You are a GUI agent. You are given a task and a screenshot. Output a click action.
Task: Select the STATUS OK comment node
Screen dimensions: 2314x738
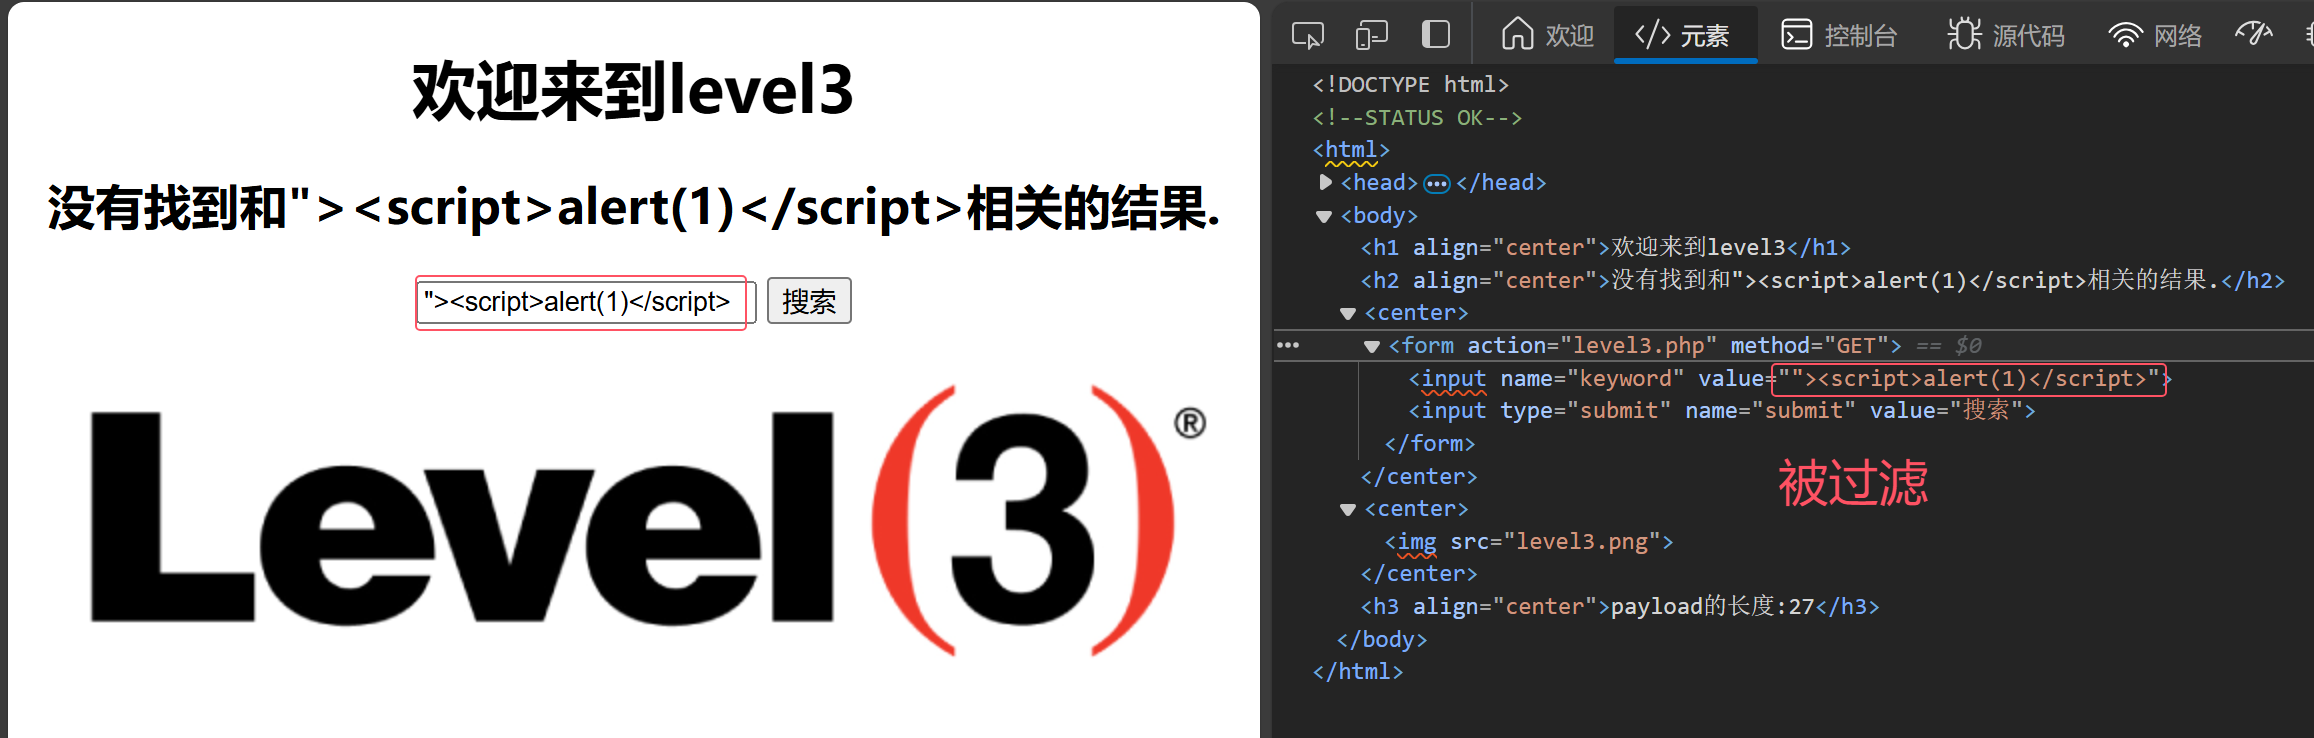point(1417,118)
